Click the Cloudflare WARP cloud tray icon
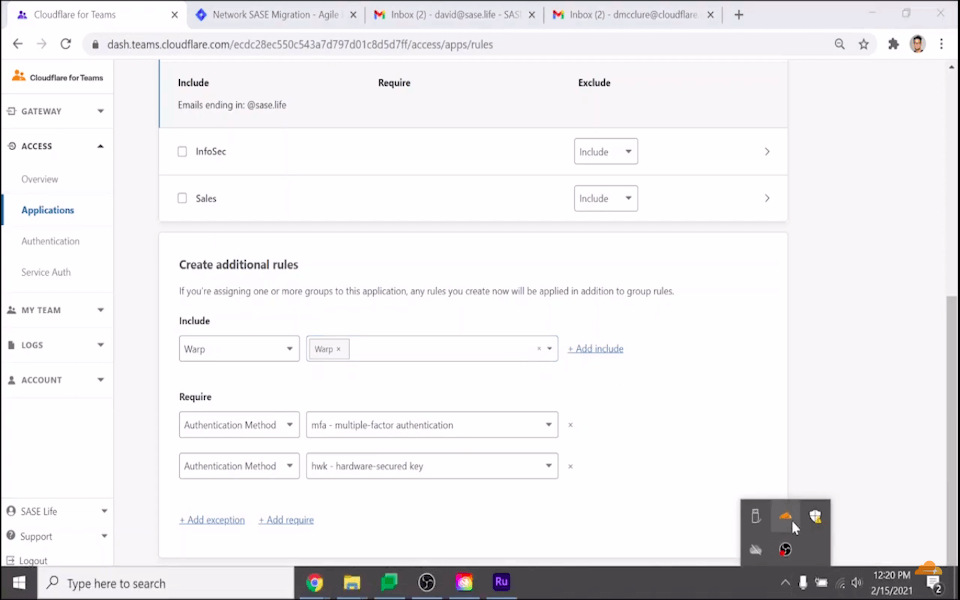This screenshot has width=960, height=600. coord(786,516)
